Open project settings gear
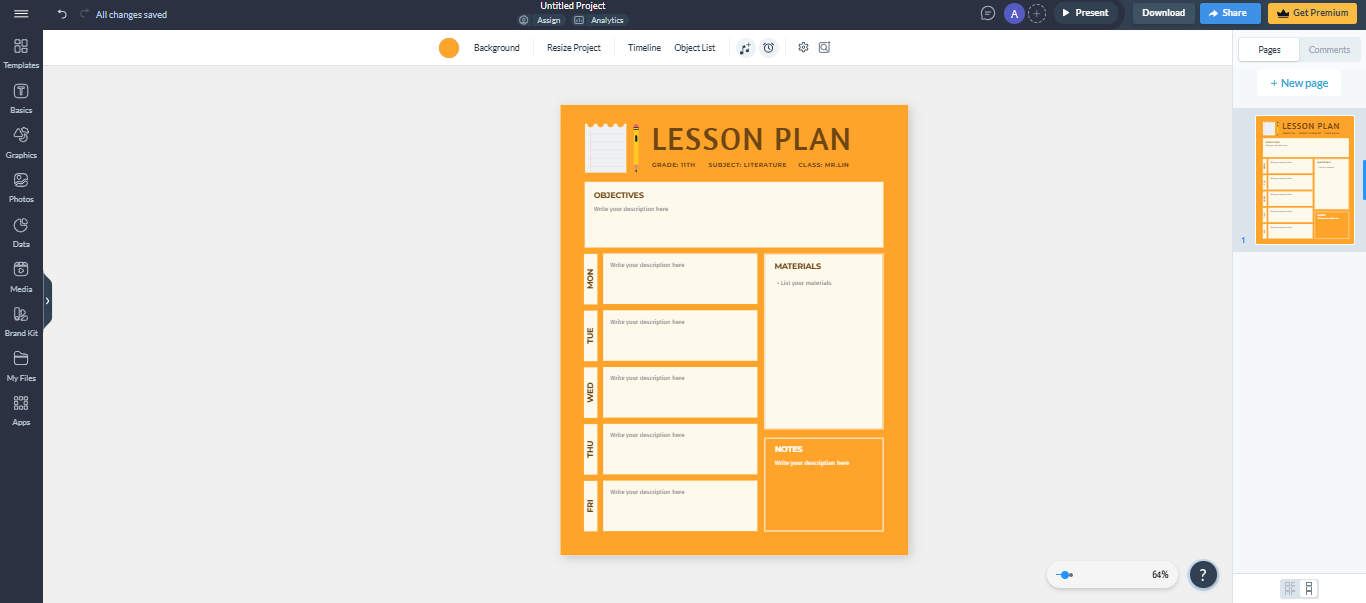 click(x=803, y=47)
